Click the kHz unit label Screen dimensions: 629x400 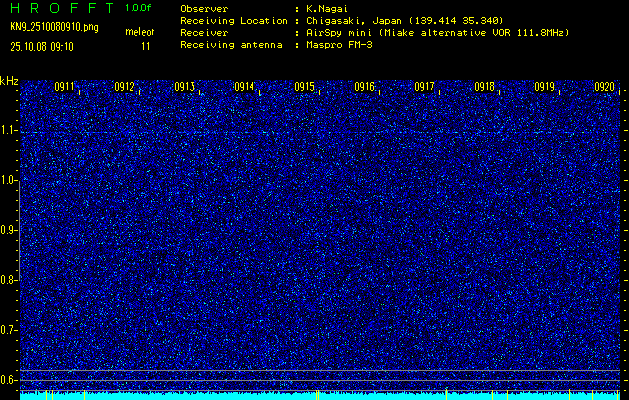point(9,81)
